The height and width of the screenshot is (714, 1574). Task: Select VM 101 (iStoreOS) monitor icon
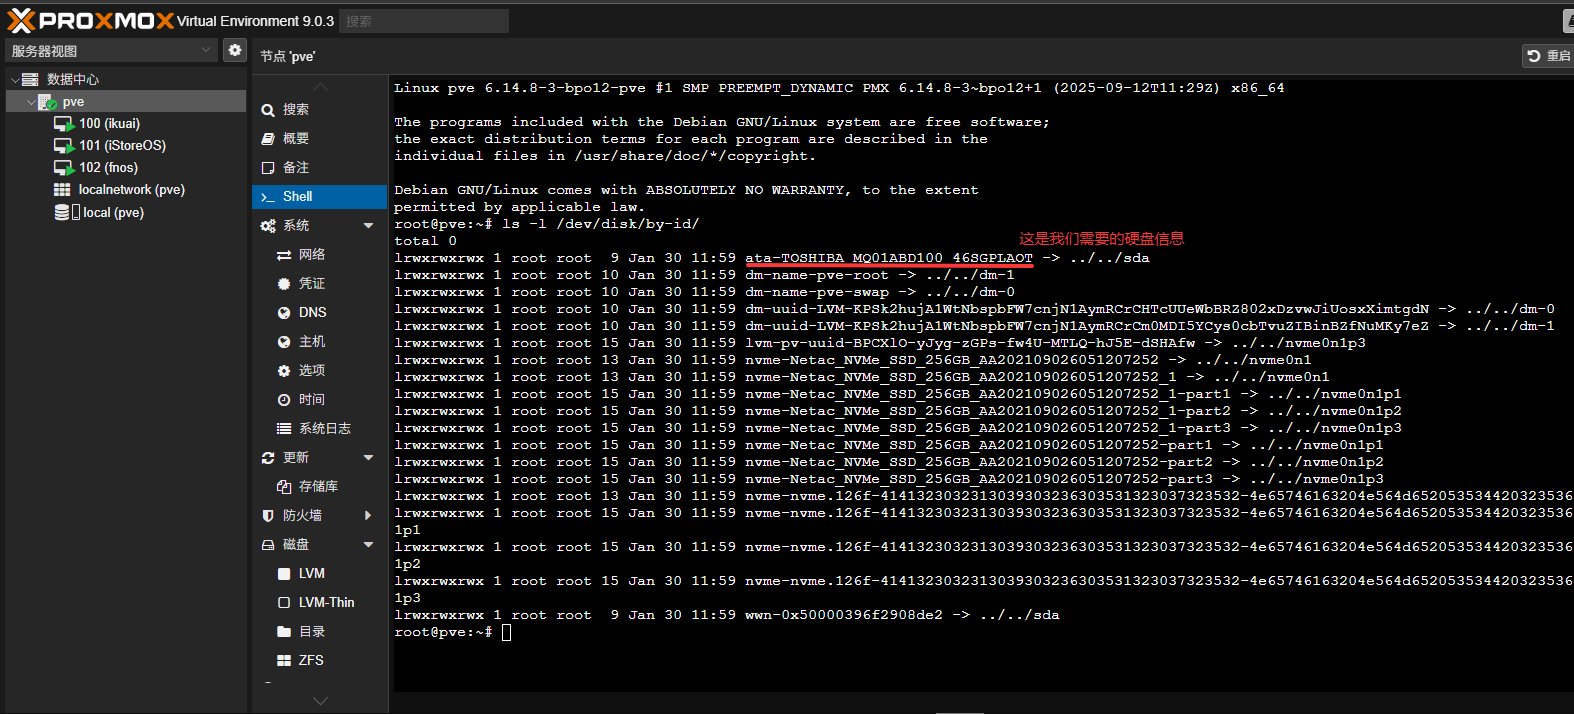(x=64, y=146)
